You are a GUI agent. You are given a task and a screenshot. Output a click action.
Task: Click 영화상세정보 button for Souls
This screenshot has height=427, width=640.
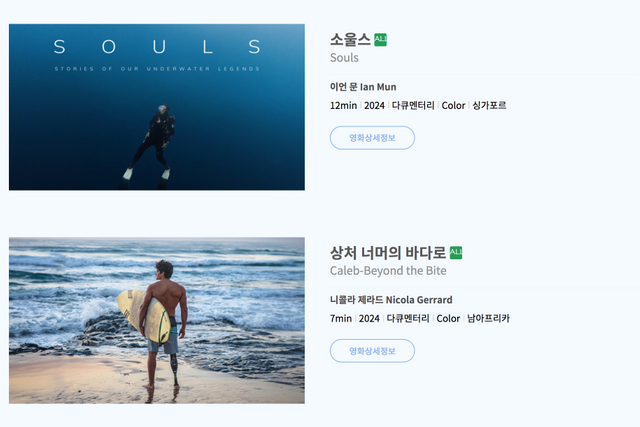(372, 138)
